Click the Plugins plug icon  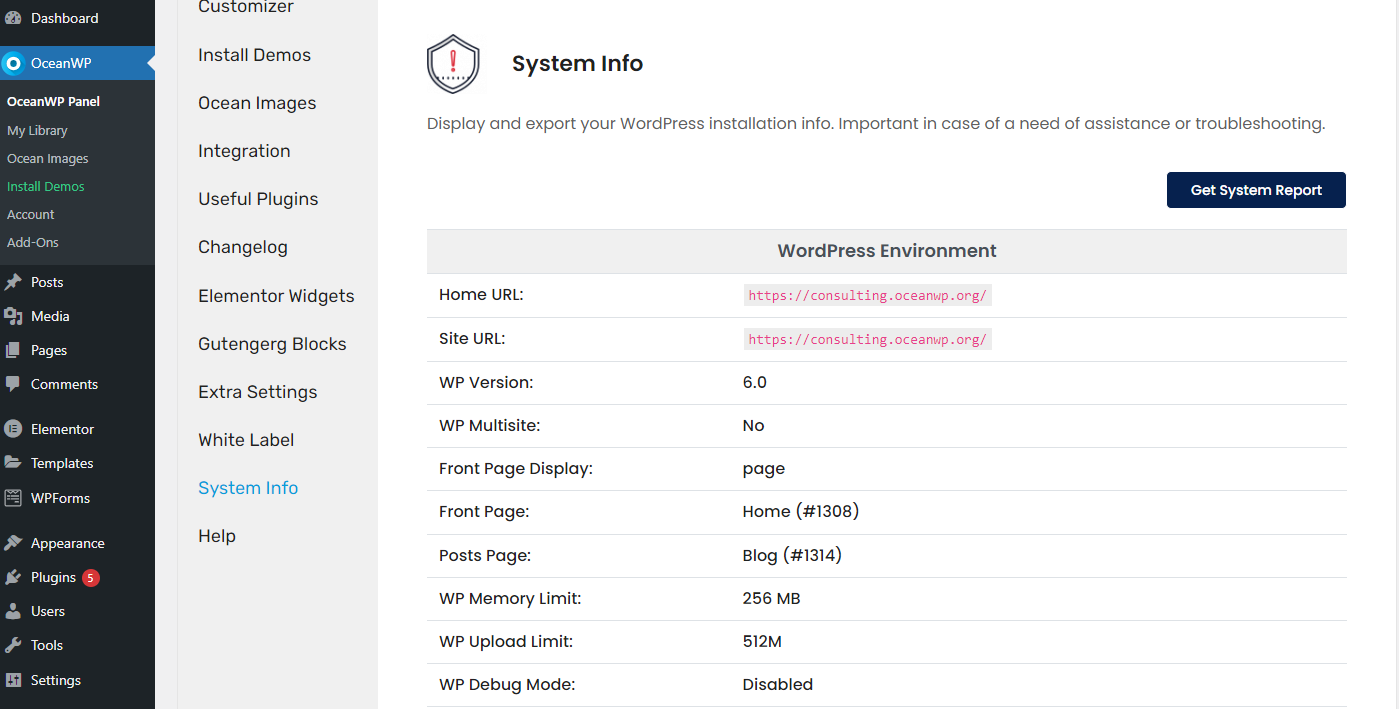point(13,577)
